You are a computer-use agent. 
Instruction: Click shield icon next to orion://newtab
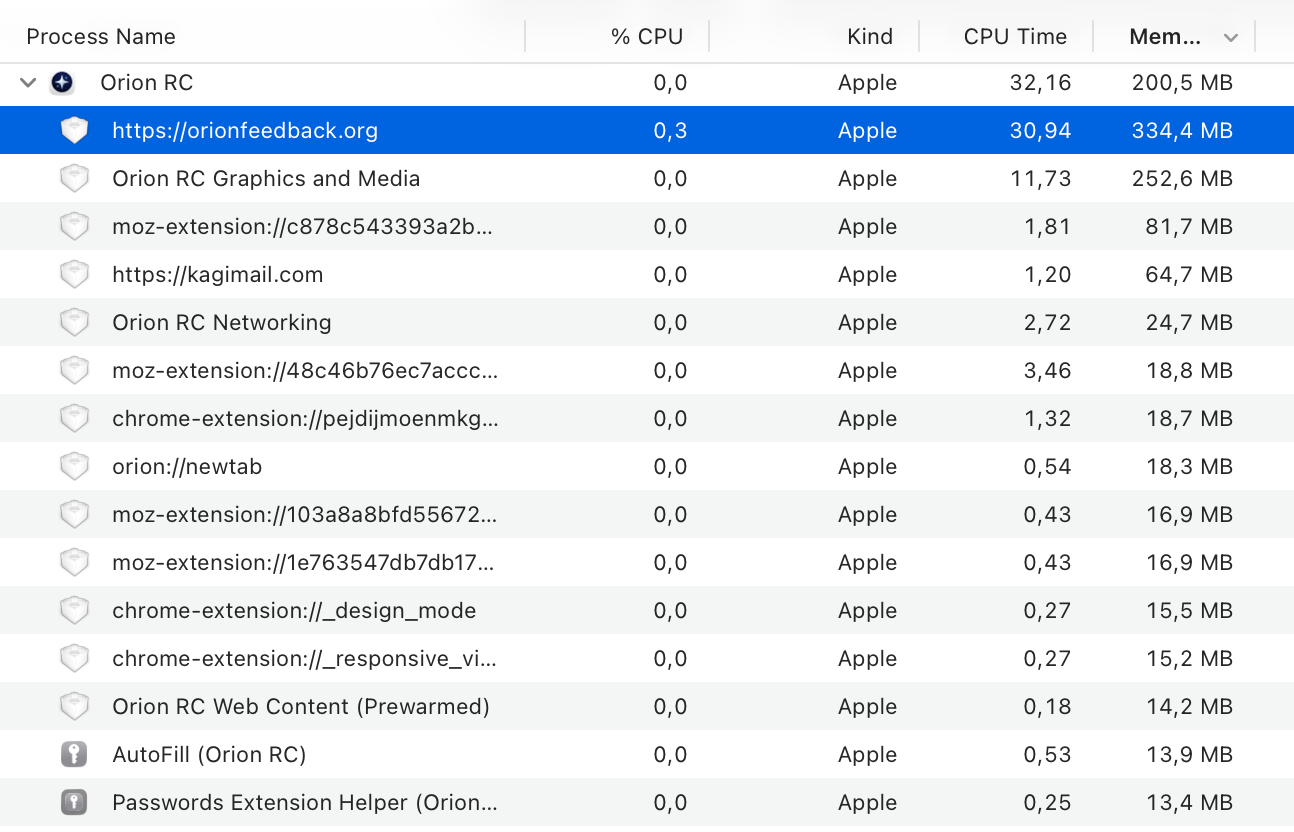(x=74, y=467)
